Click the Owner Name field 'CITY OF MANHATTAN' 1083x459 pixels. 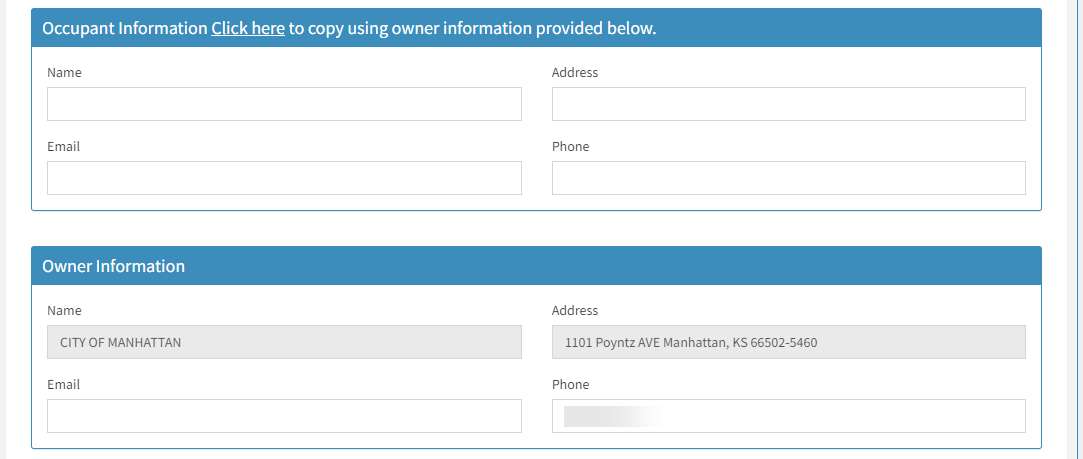[x=285, y=342]
